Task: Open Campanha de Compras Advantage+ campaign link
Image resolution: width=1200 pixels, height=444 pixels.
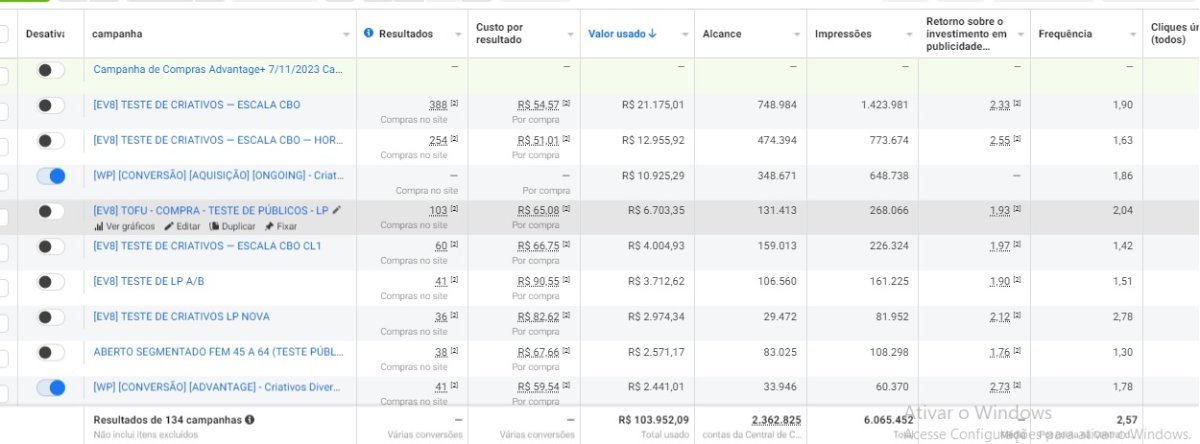Action: 218,69
